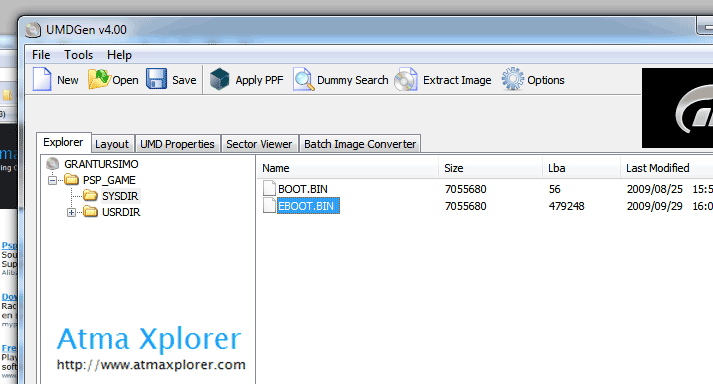
Task: Click the Dummy Search toolbar label
Action: pos(352,80)
